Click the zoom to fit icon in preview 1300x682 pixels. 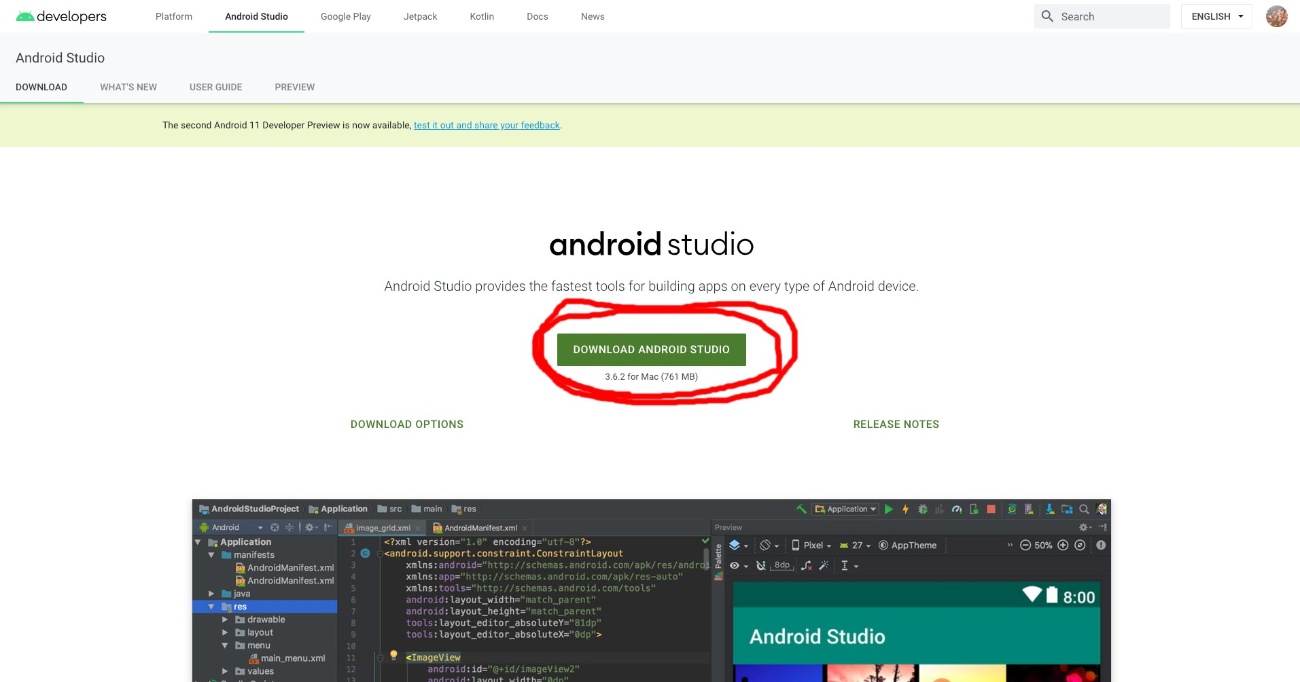click(x=1080, y=545)
